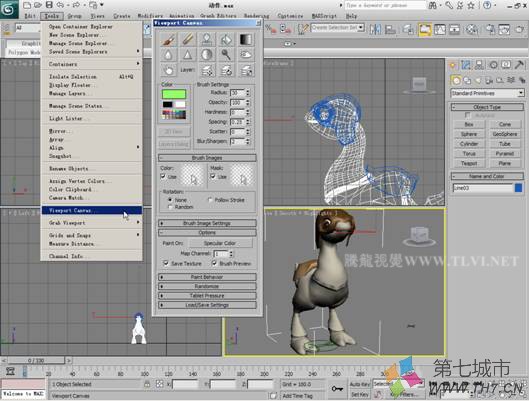529x401 pixels.
Task: Open the Standard Primitives dropdown
Action: coord(487,93)
